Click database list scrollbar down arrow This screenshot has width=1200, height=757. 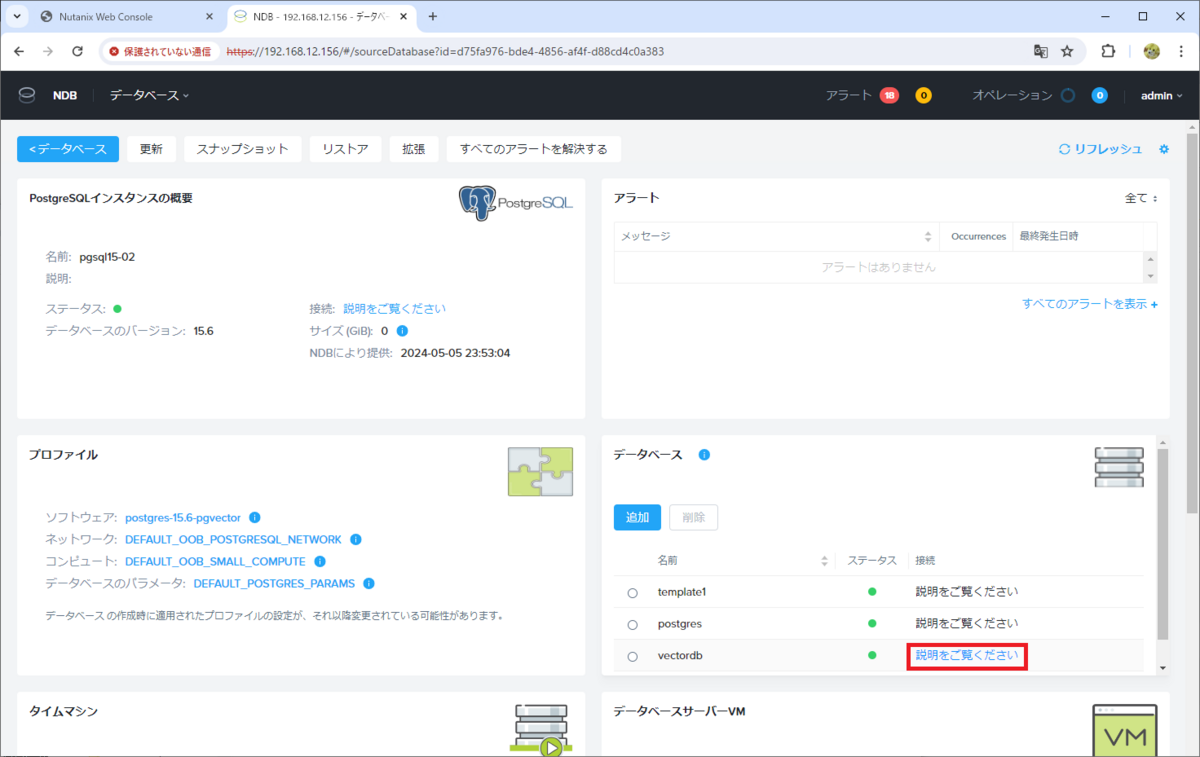[1163, 667]
